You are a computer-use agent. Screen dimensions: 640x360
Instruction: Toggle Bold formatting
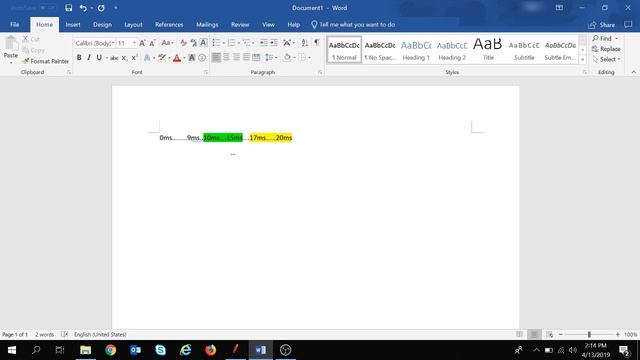[x=79, y=58]
